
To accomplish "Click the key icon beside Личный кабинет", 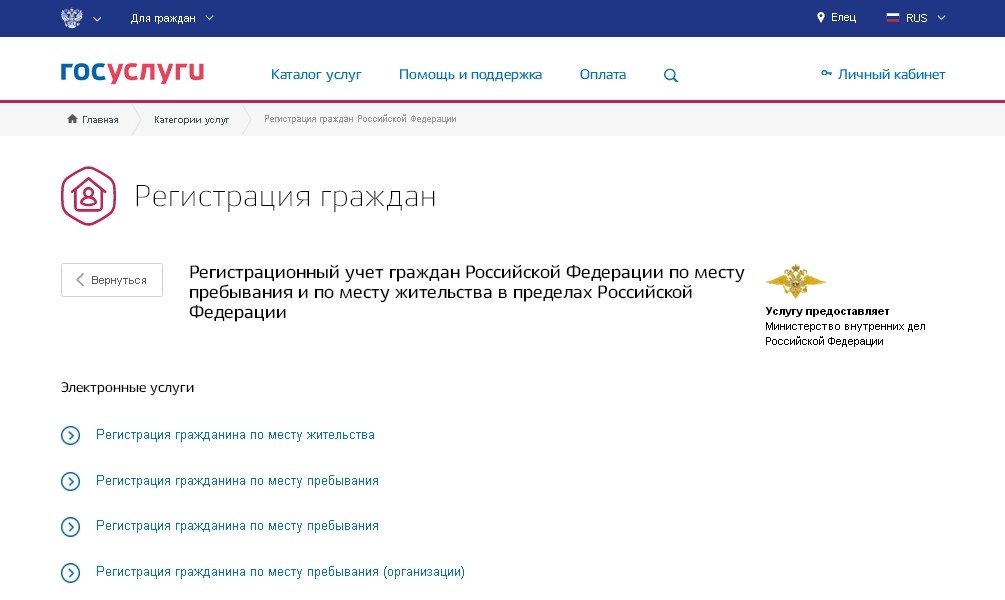I will click(826, 74).
